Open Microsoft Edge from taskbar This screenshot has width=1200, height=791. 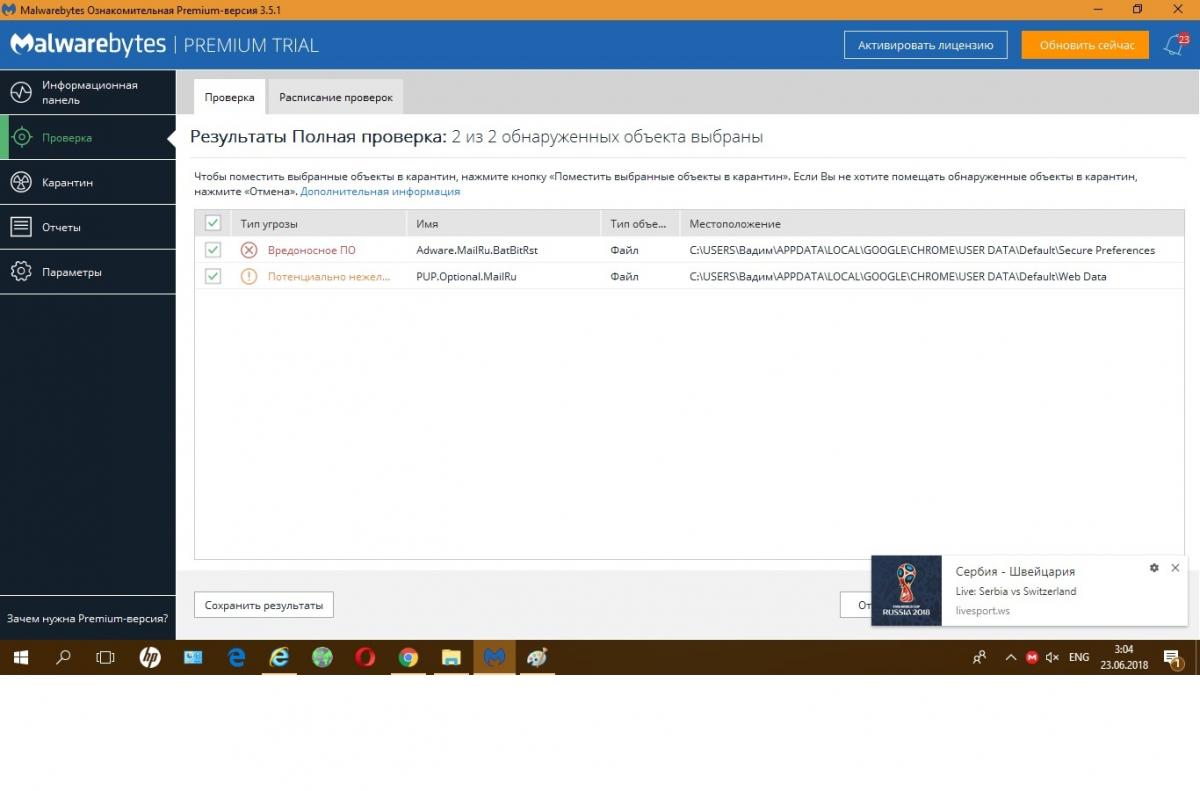click(236, 657)
